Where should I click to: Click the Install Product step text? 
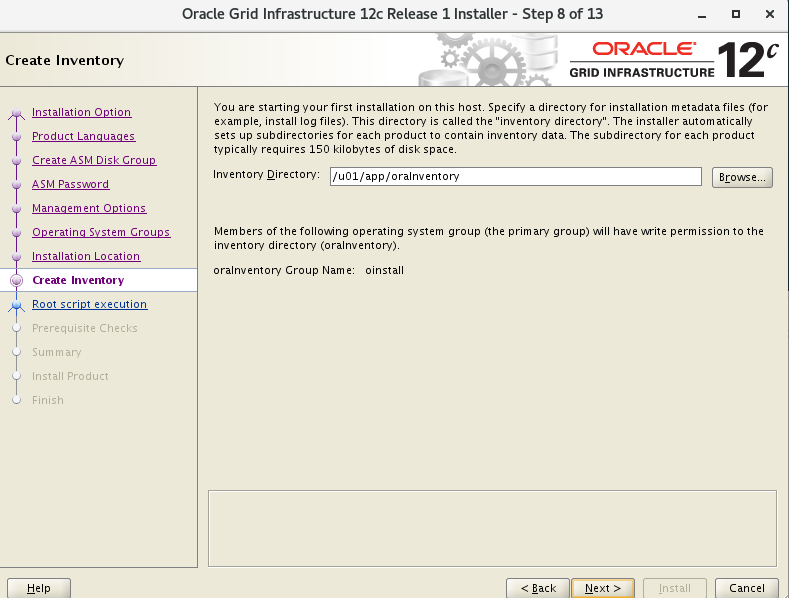pos(70,376)
